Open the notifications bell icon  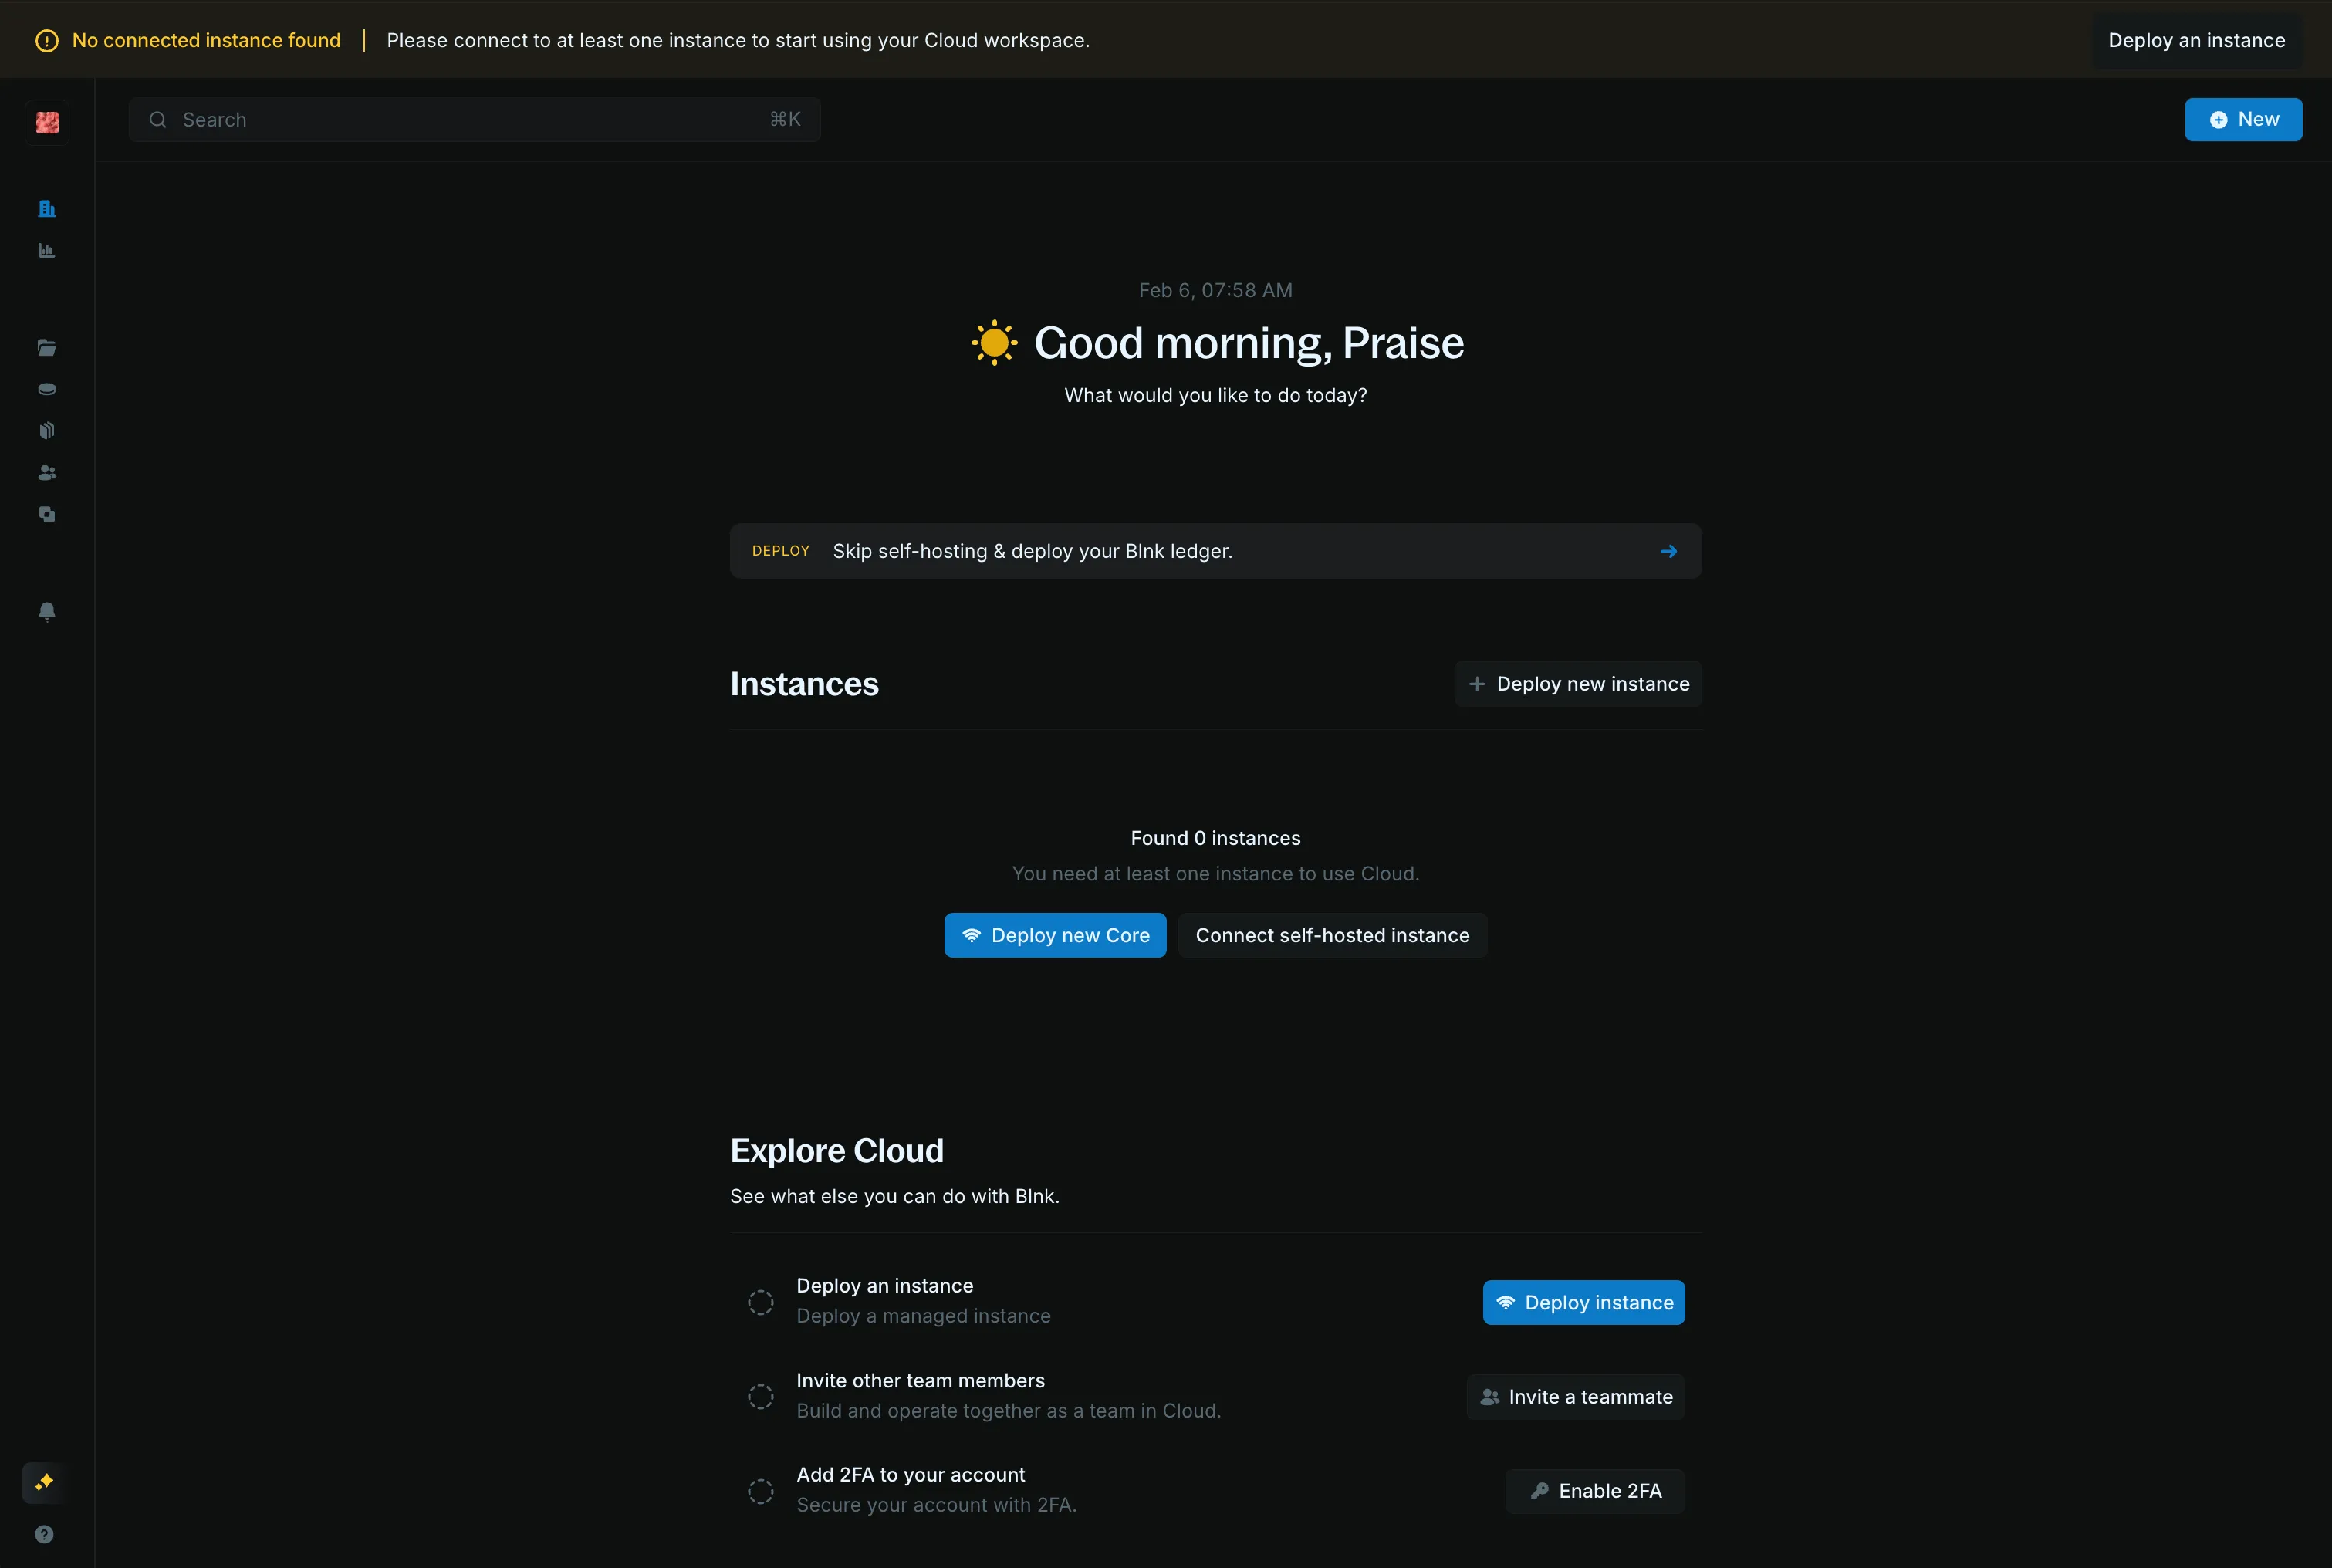[47, 611]
